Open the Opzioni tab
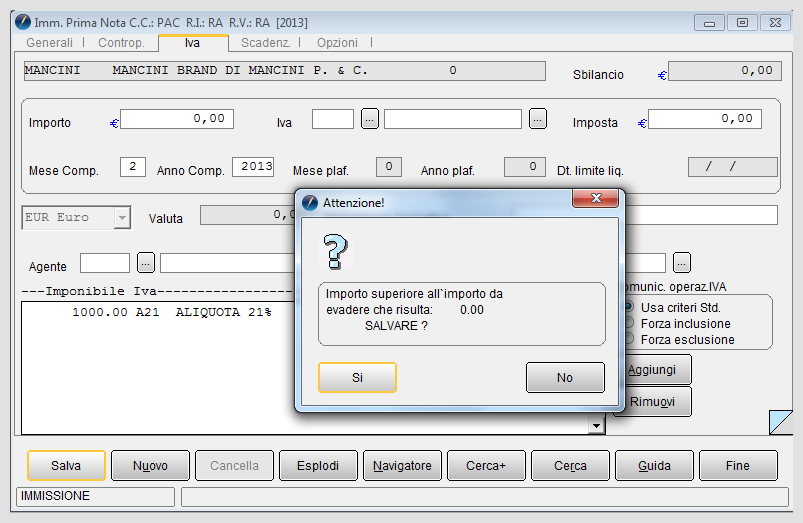This screenshot has width=803, height=523. pos(337,43)
